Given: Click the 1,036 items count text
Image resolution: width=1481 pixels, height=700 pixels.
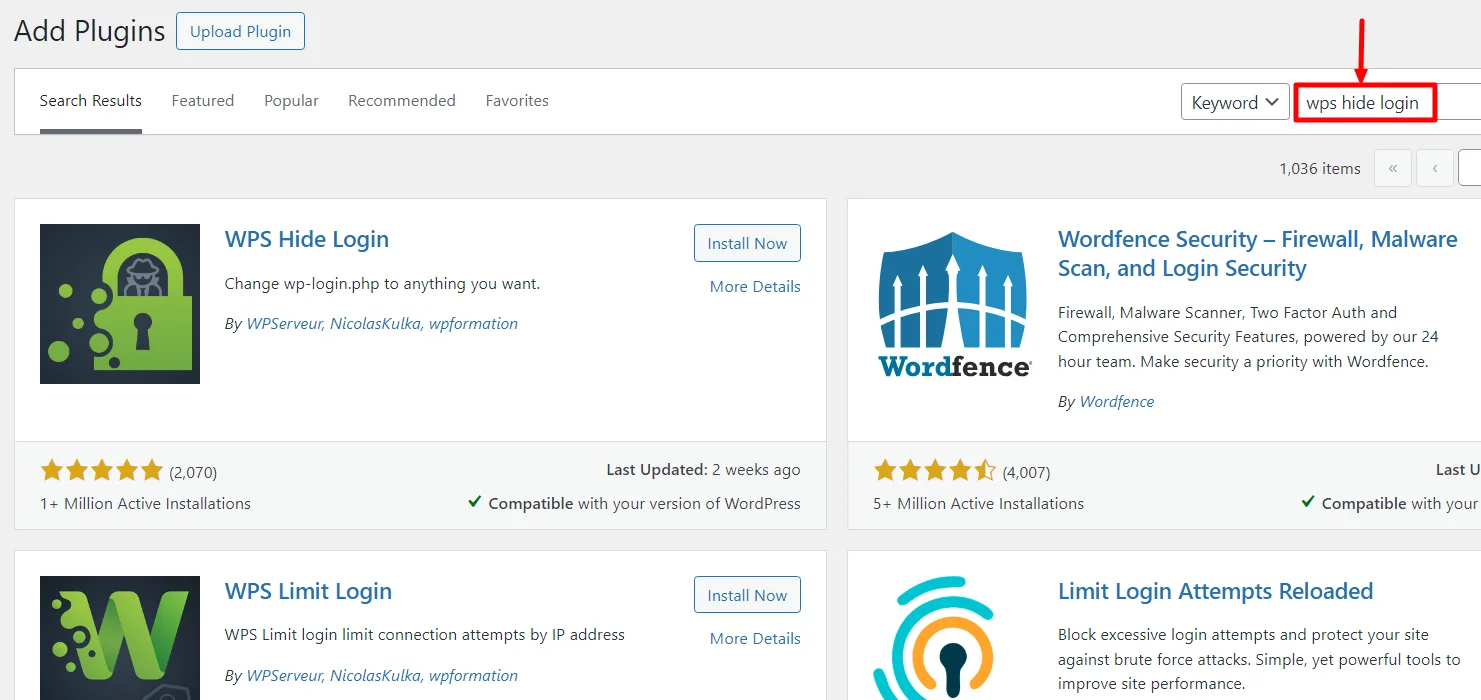Looking at the screenshot, I should click(1320, 168).
